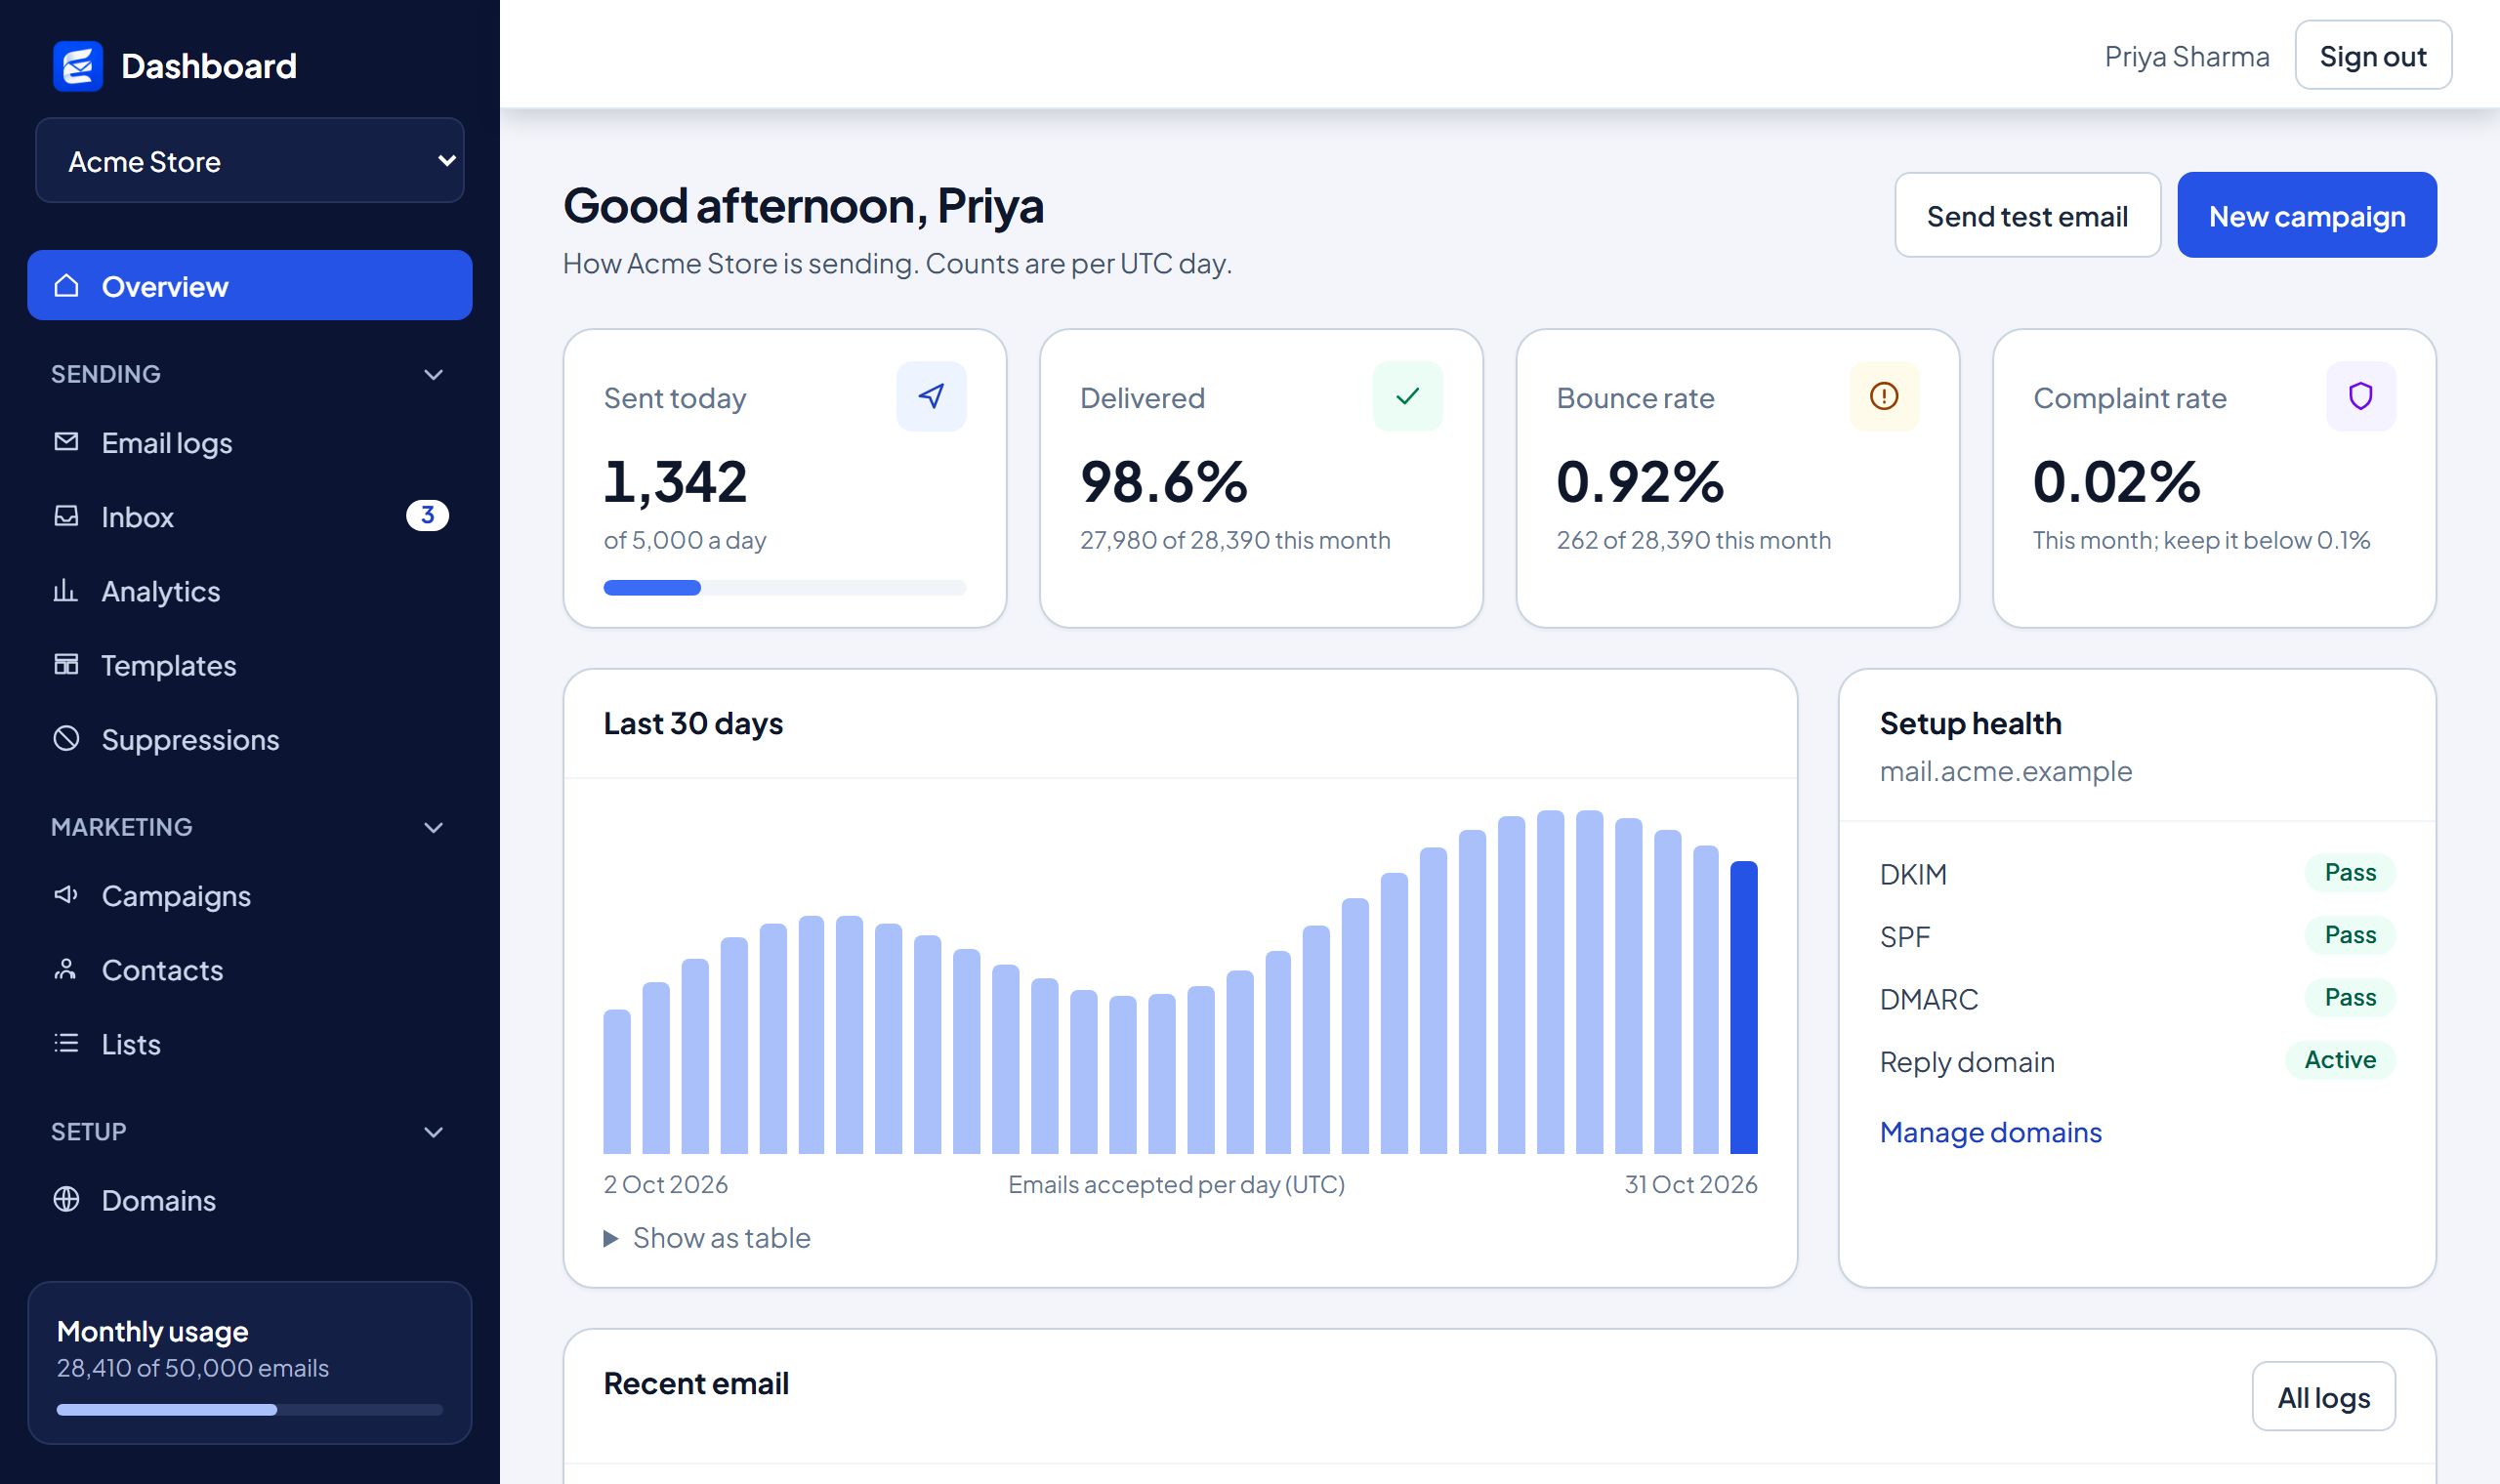Click the Inbox unread badge showing 3
Image resolution: width=2500 pixels, height=1484 pixels.
427,515
